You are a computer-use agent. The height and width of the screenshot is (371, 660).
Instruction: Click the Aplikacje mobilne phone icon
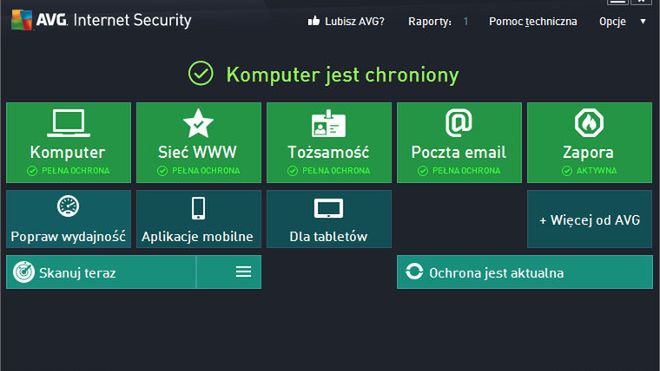(x=198, y=208)
